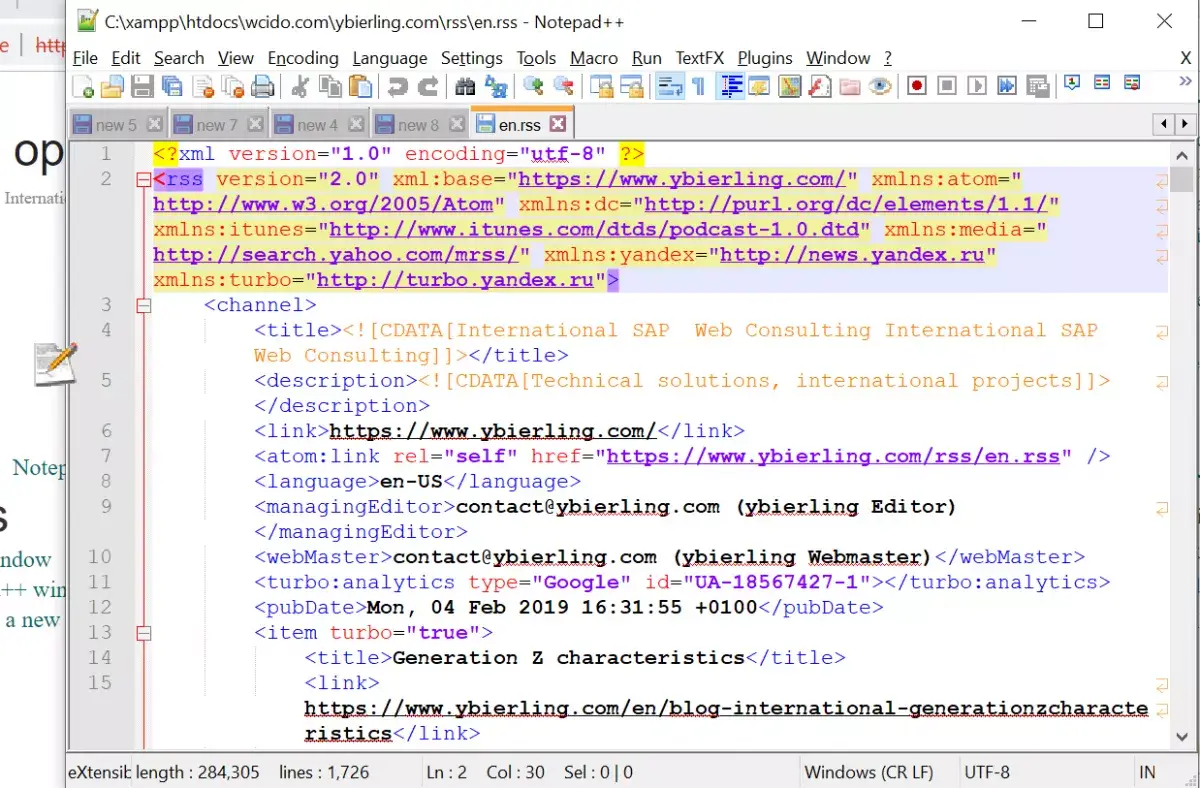1200x788 pixels.
Task: Open the TextFX menu
Action: click(x=699, y=59)
